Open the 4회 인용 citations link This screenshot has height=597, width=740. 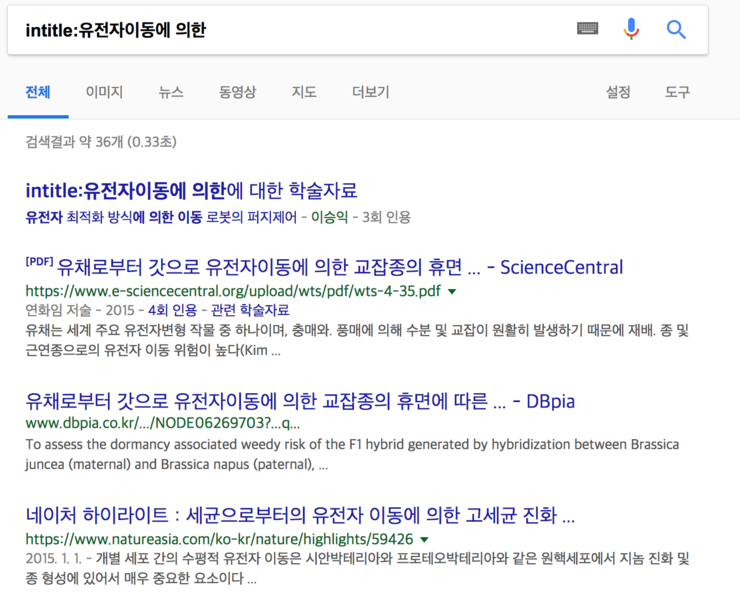click(x=172, y=310)
